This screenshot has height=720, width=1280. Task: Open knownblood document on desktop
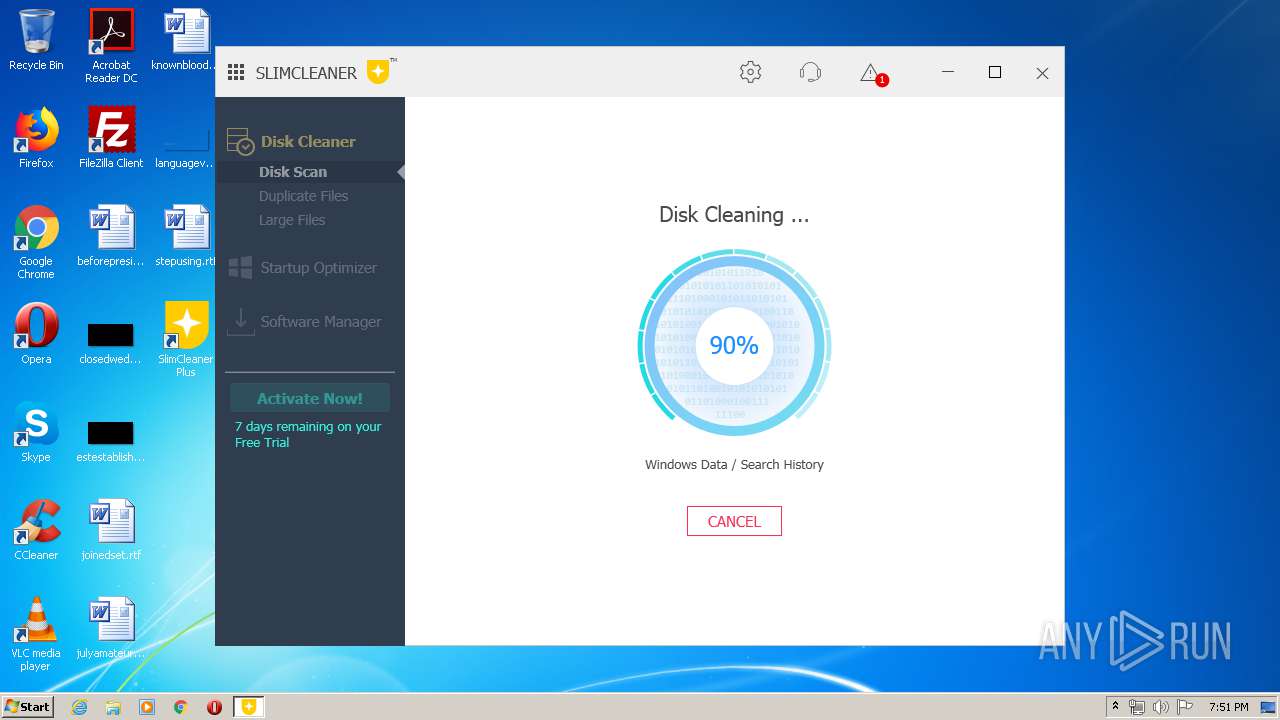click(x=186, y=40)
